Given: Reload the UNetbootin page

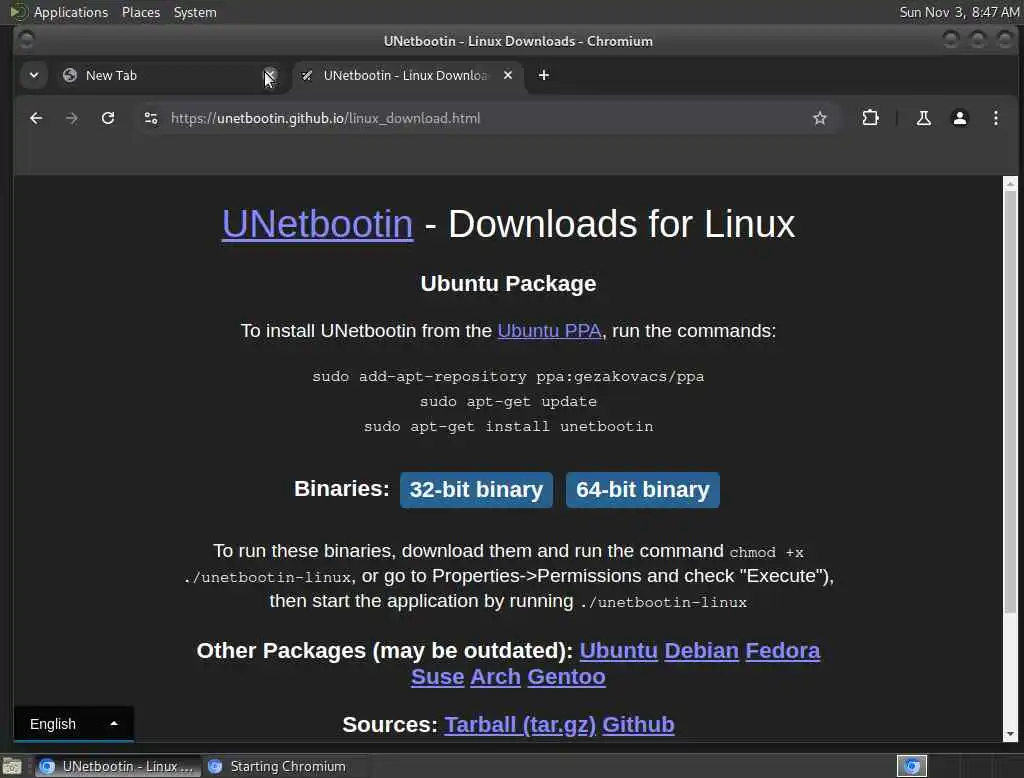Looking at the screenshot, I should (x=108, y=118).
